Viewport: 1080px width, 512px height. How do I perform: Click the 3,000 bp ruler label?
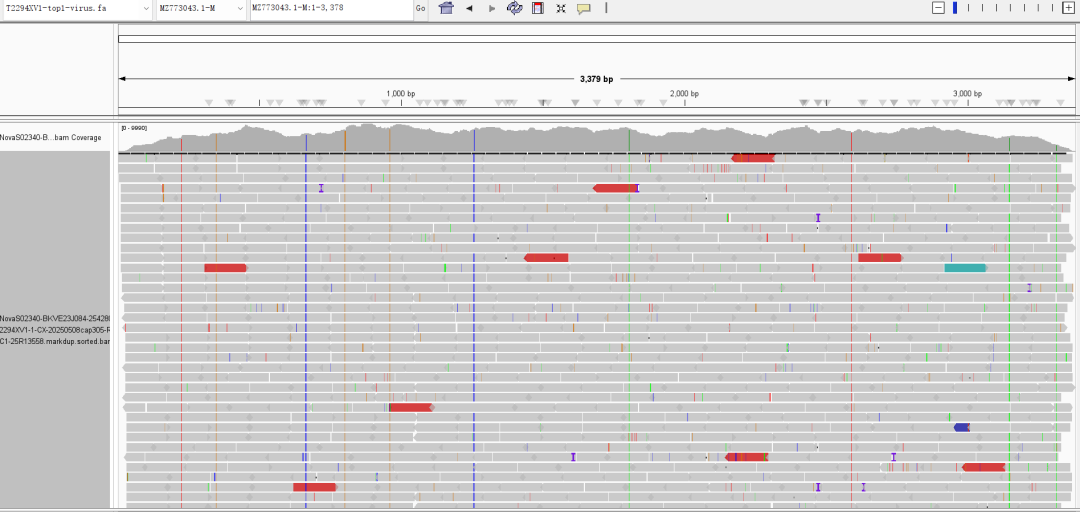pos(967,94)
